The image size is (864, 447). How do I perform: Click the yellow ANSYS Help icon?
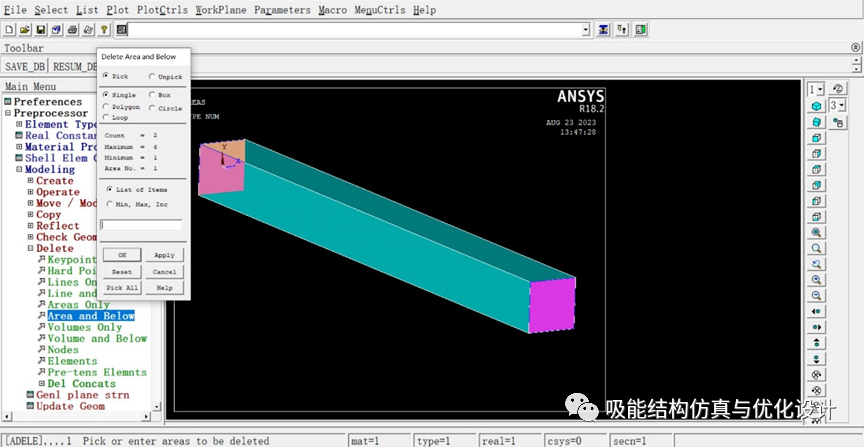tap(104, 30)
